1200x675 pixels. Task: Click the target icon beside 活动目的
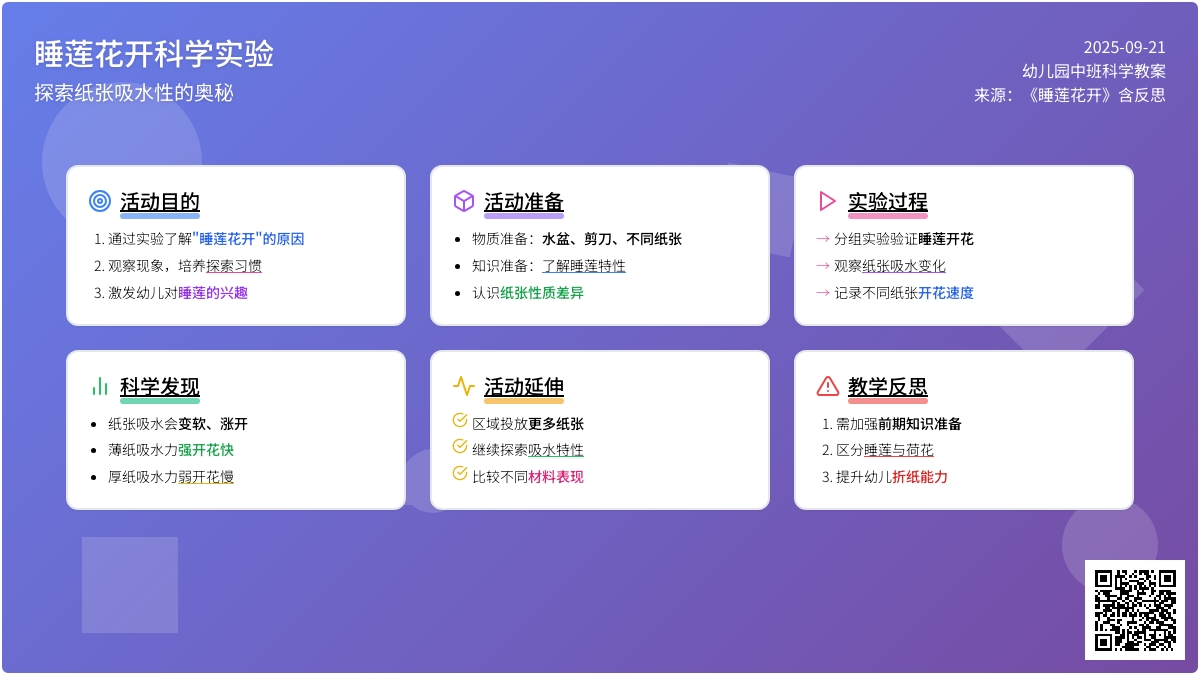(x=100, y=201)
